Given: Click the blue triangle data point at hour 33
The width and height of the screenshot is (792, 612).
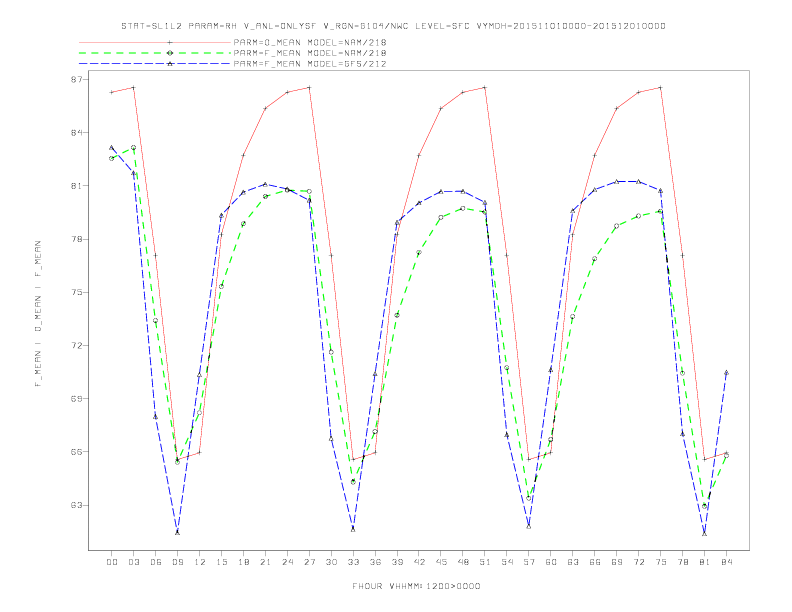Looking at the screenshot, I should click(x=353, y=529).
